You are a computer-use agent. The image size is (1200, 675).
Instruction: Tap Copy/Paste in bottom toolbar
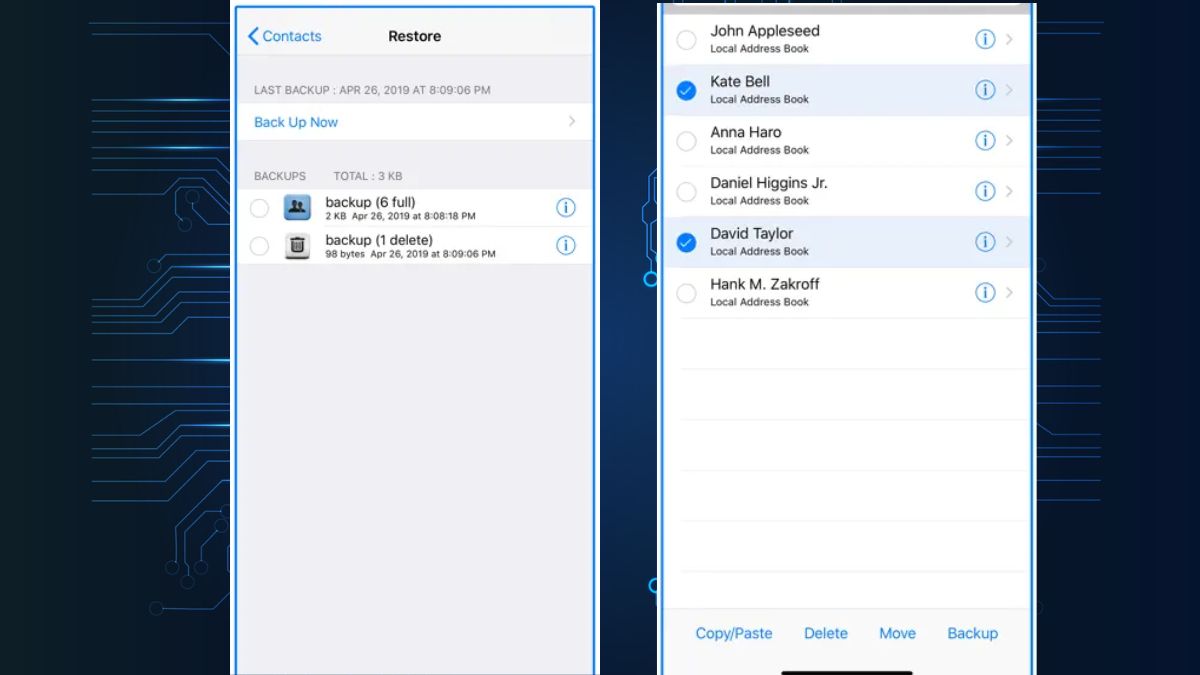(734, 633)
